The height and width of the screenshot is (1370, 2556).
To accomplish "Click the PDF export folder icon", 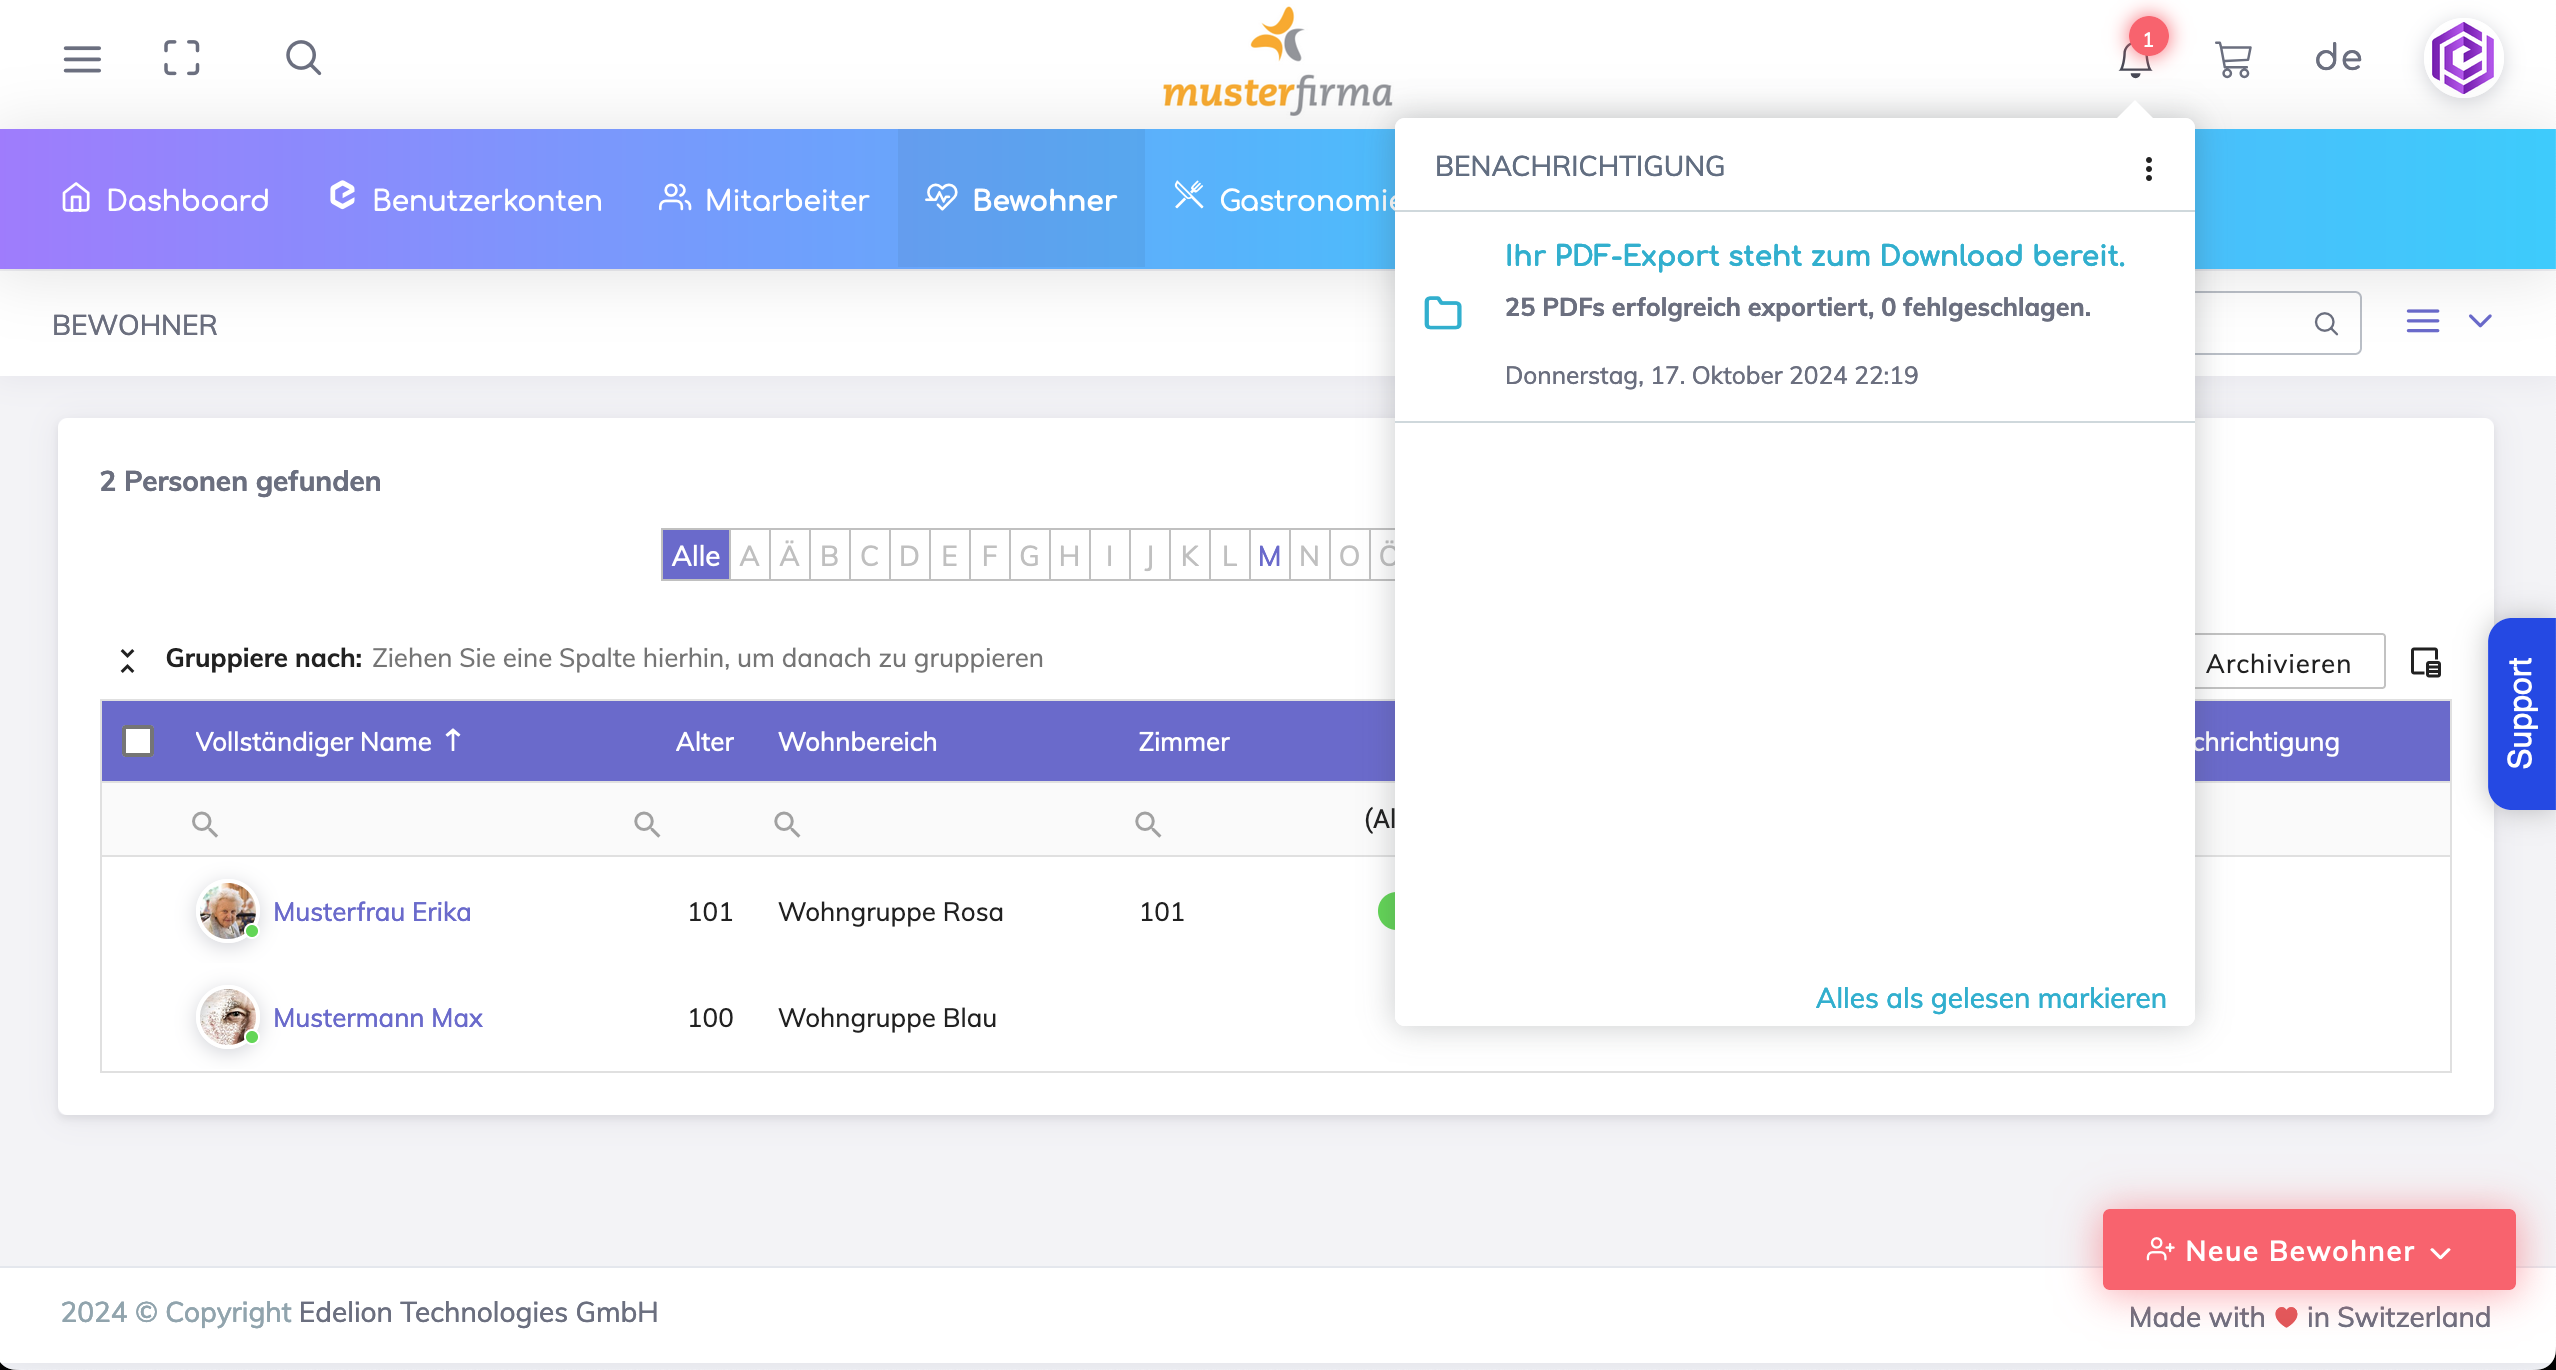I will point(1442,313).
